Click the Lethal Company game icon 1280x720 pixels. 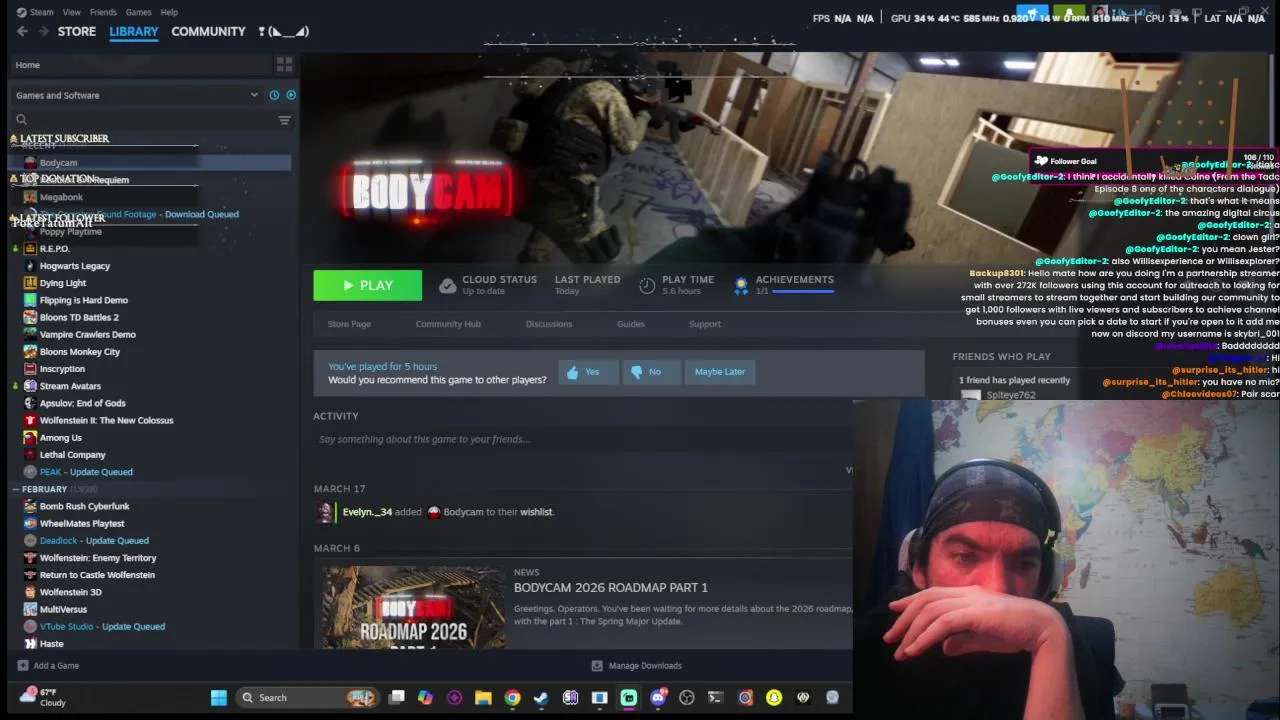pos(30,455)
